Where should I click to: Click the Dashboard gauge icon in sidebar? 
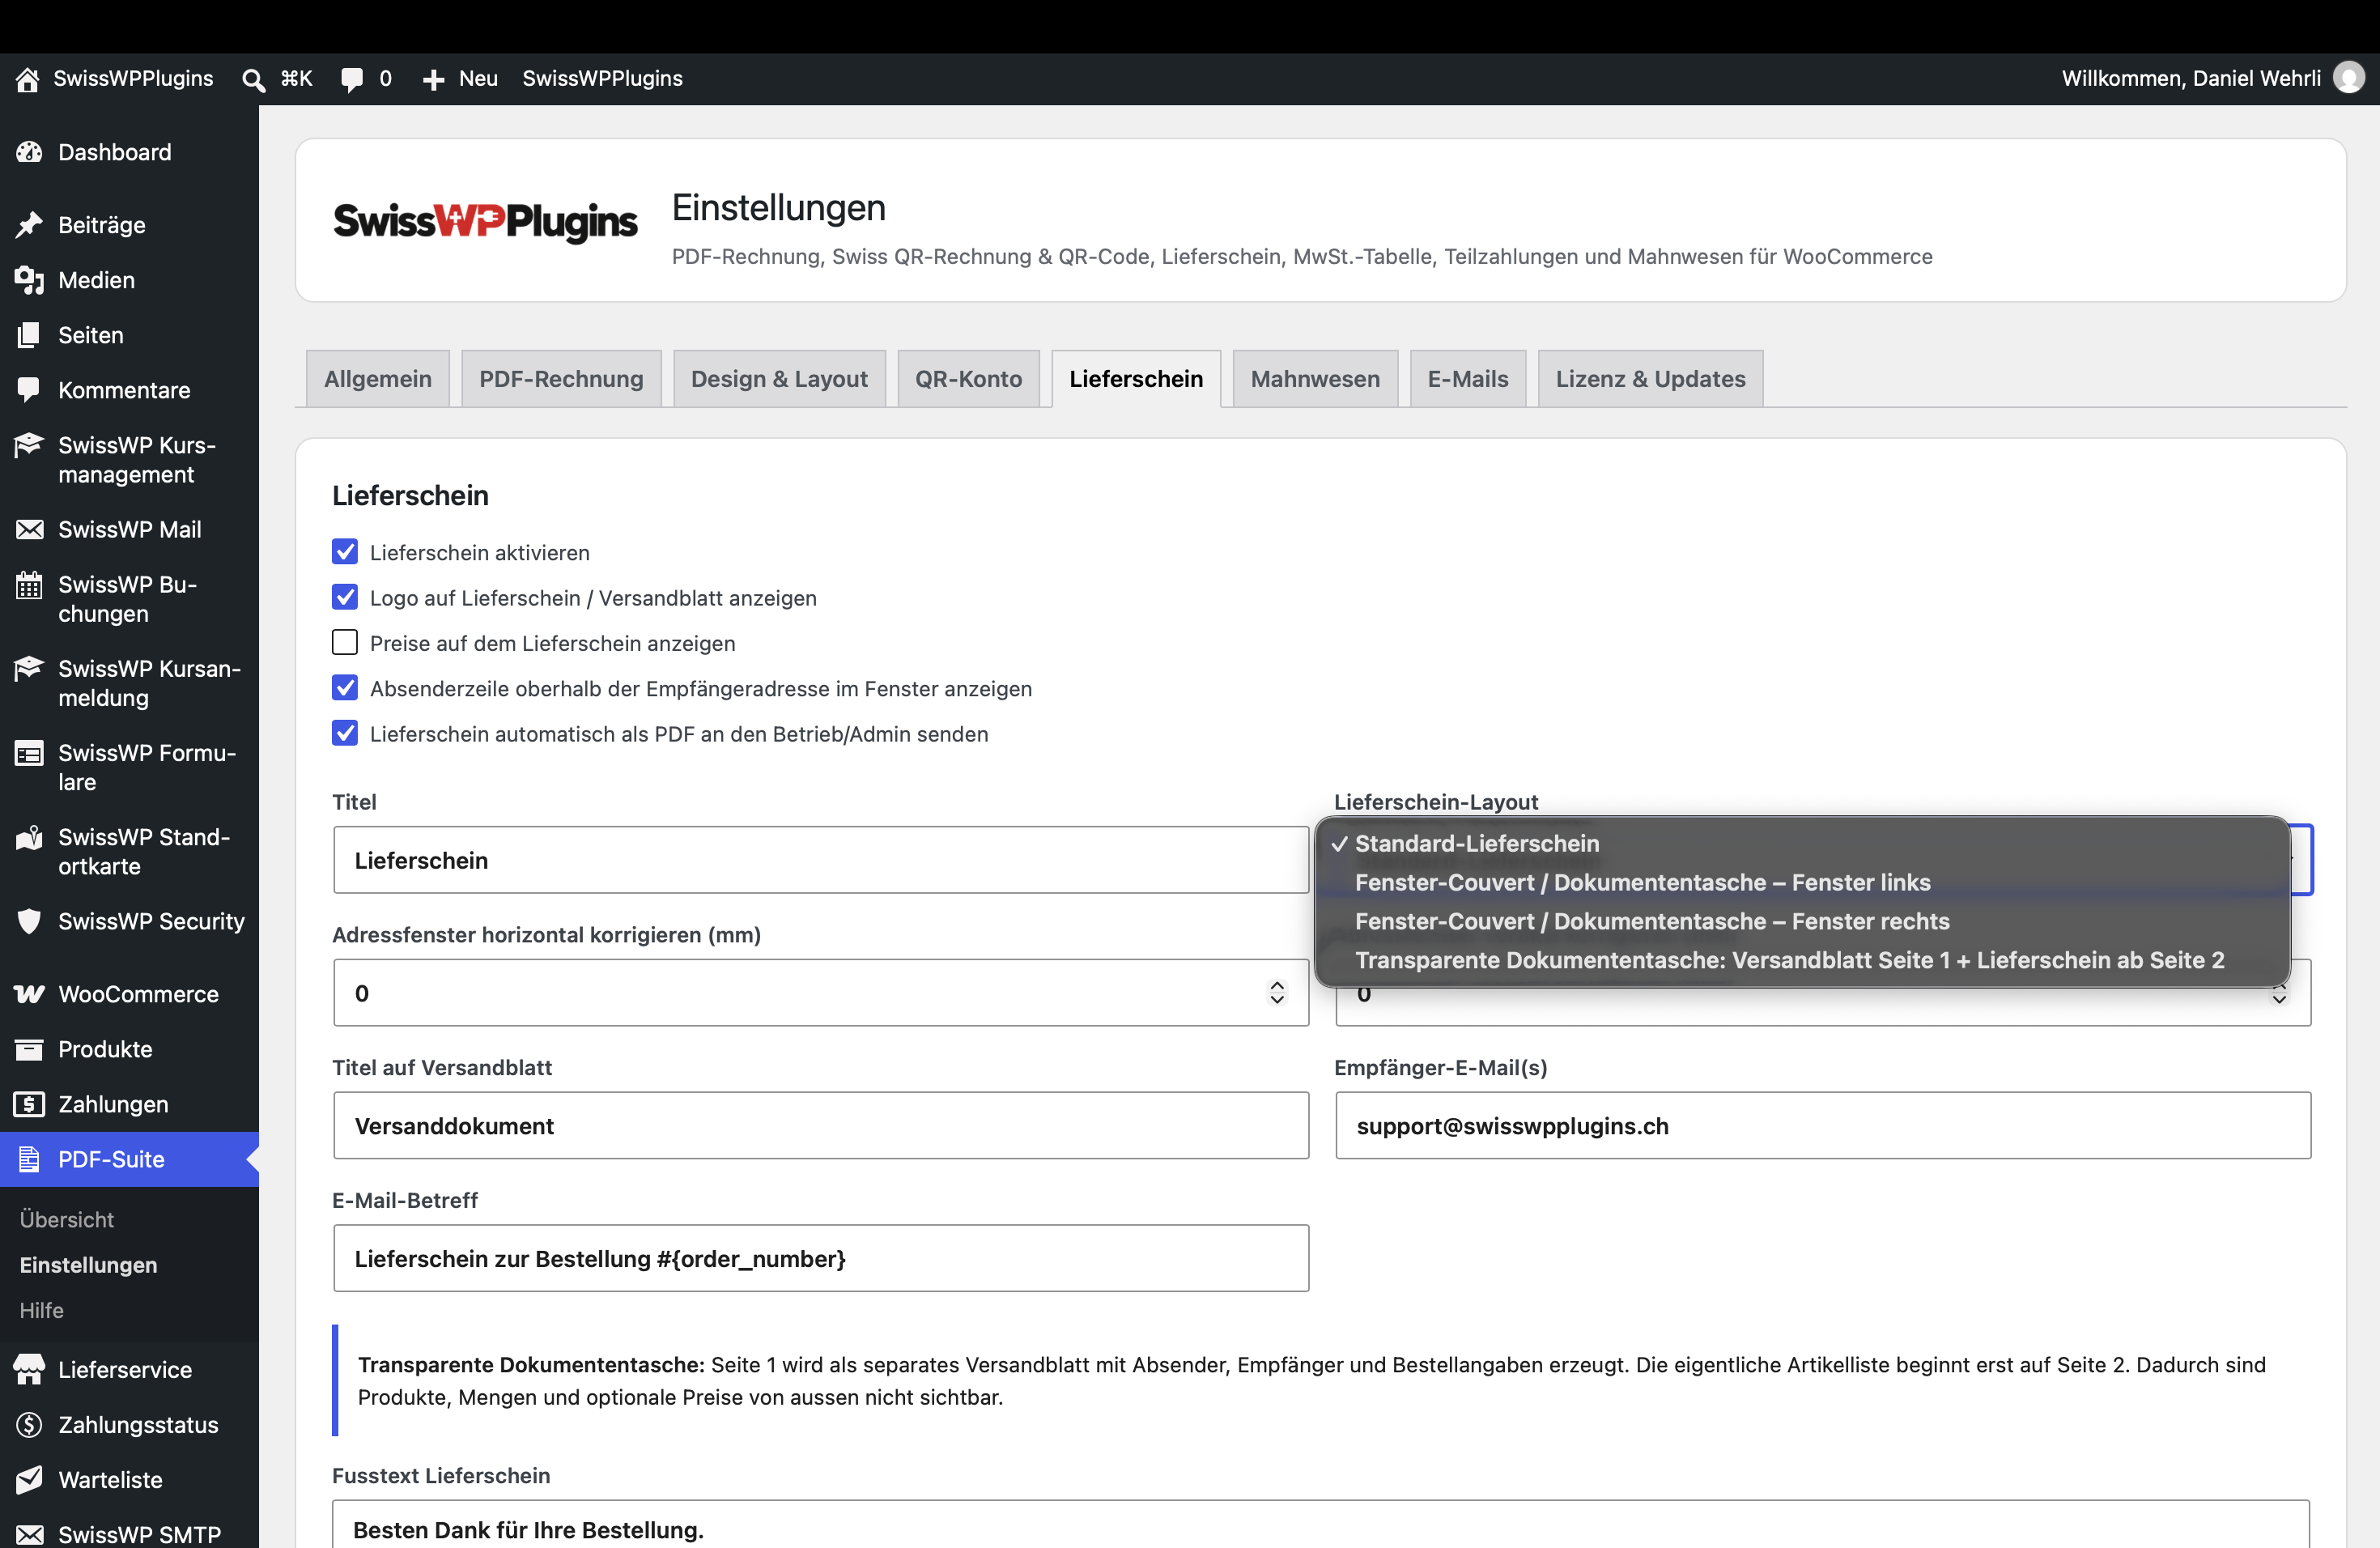coord(29,152)
